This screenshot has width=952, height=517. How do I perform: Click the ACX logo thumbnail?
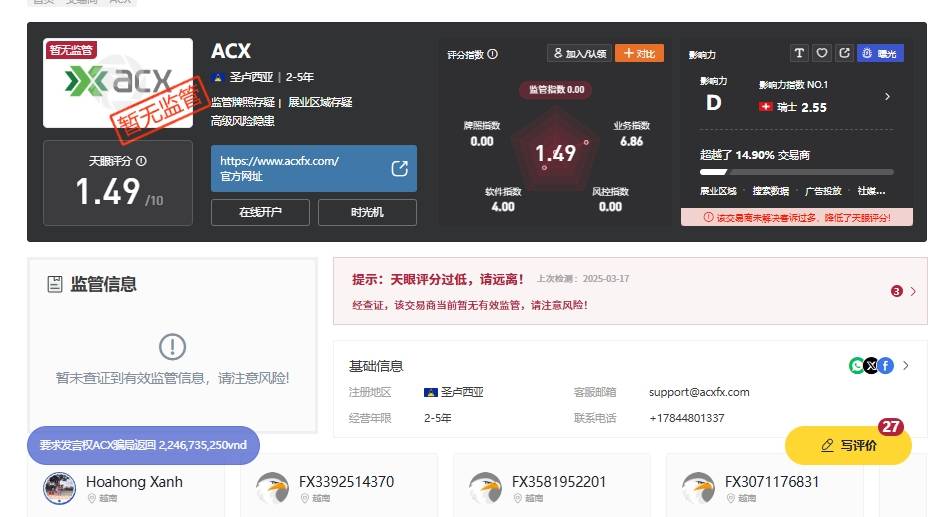[118, 83]
